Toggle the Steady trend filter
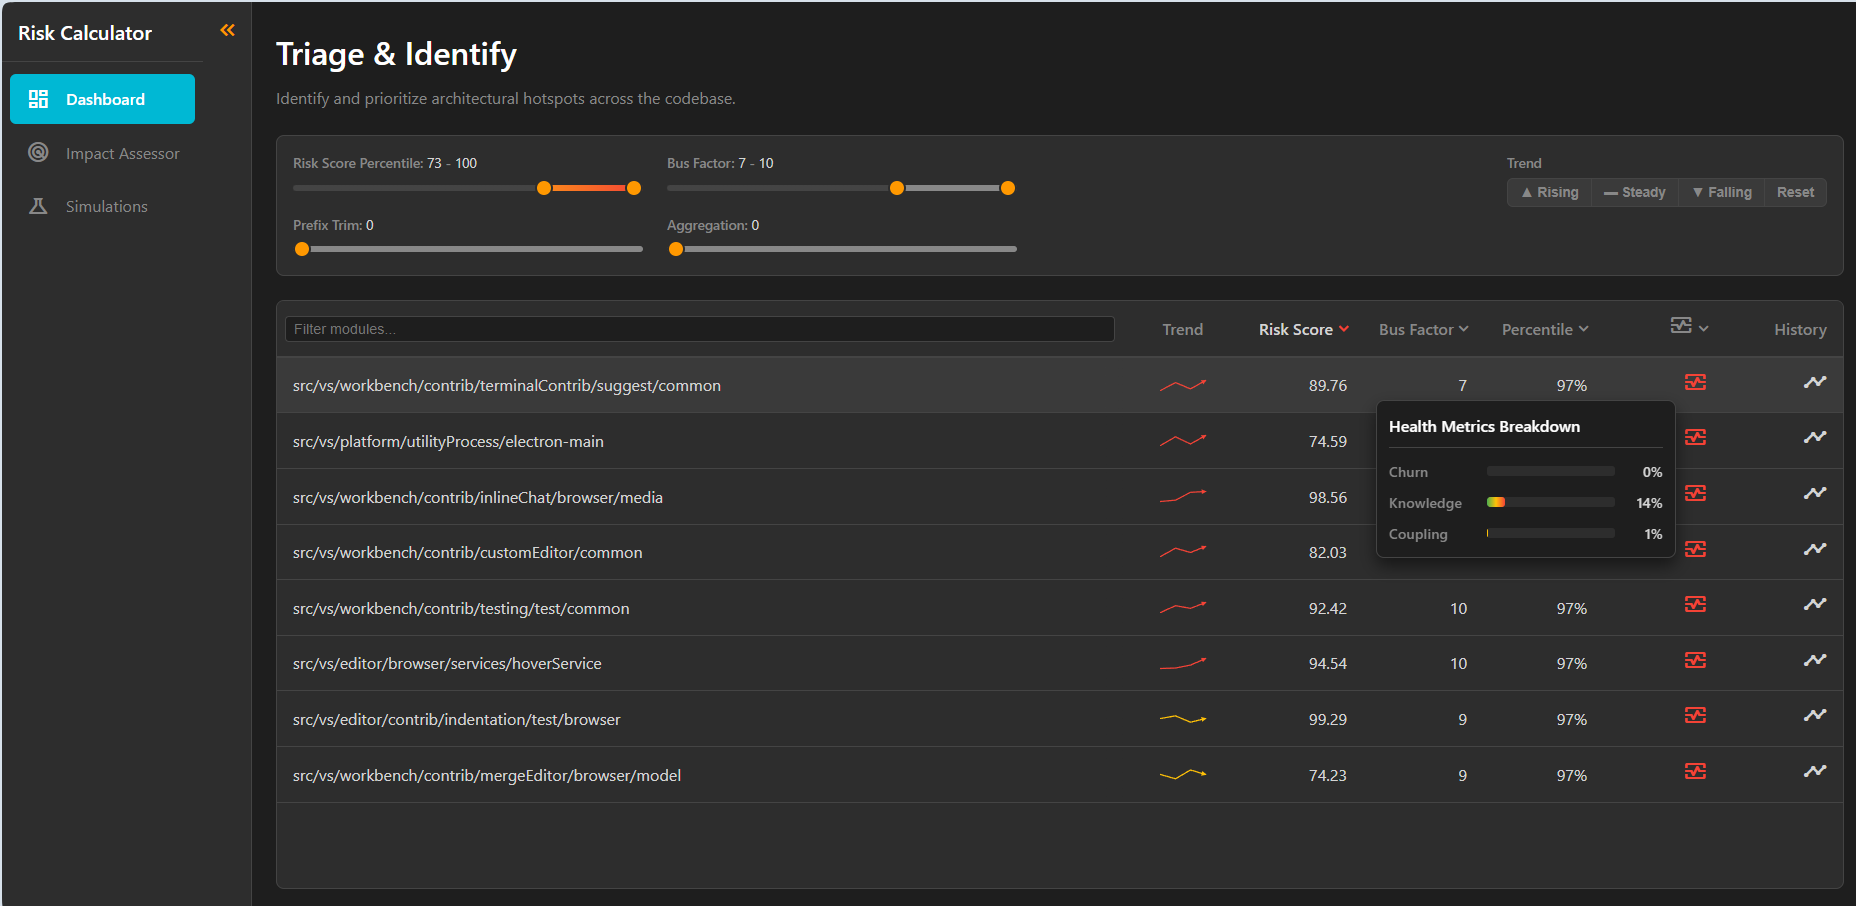This screenshot has height=906, width=1856. (1635, 192)
